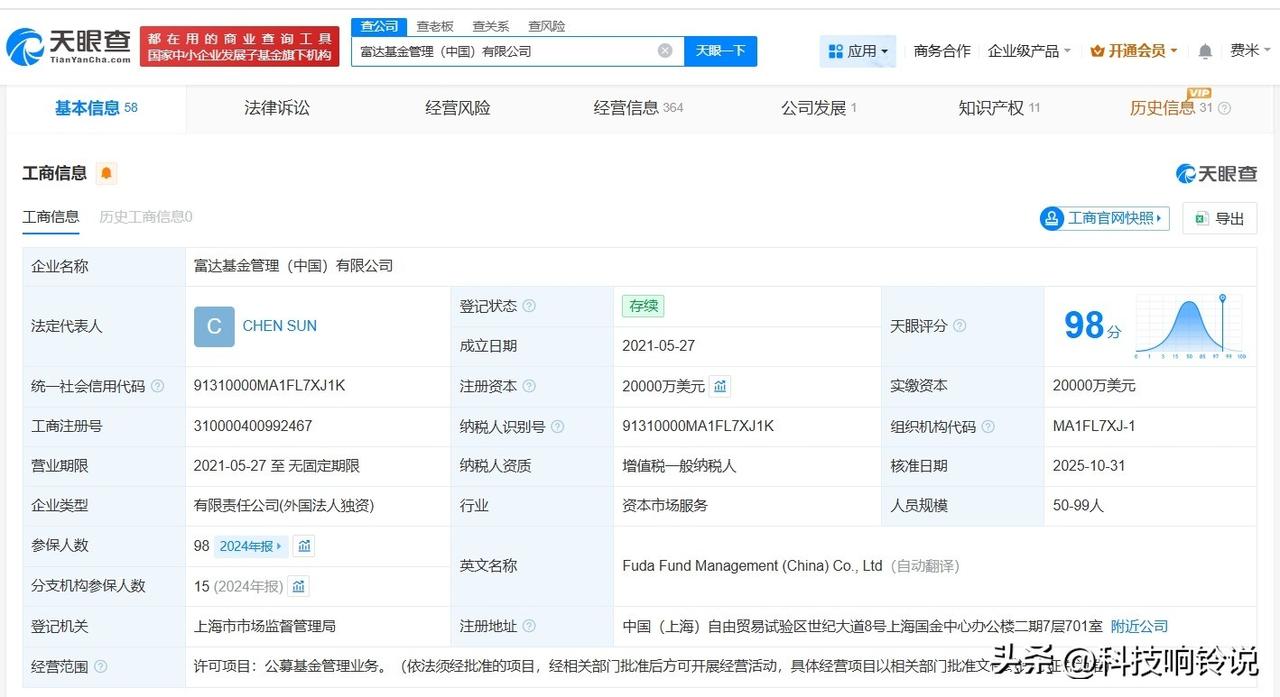
Task: Expand the 2024年报 dropdown for 参保人数
Action: [x=252, y=546]
